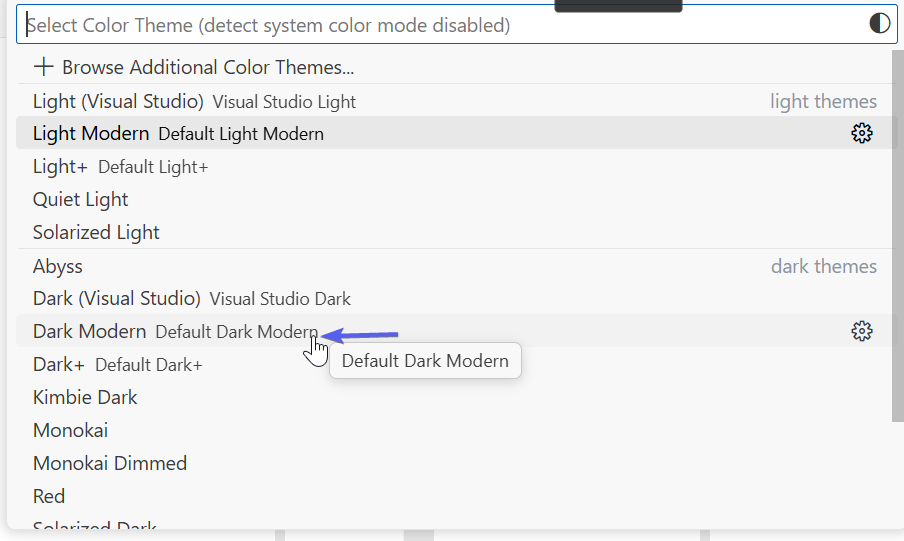The width and height of the screenshot is (904, 541).
Task: Select the Light Modern theme
Action: pyautogui.click(x=91, y=133)
